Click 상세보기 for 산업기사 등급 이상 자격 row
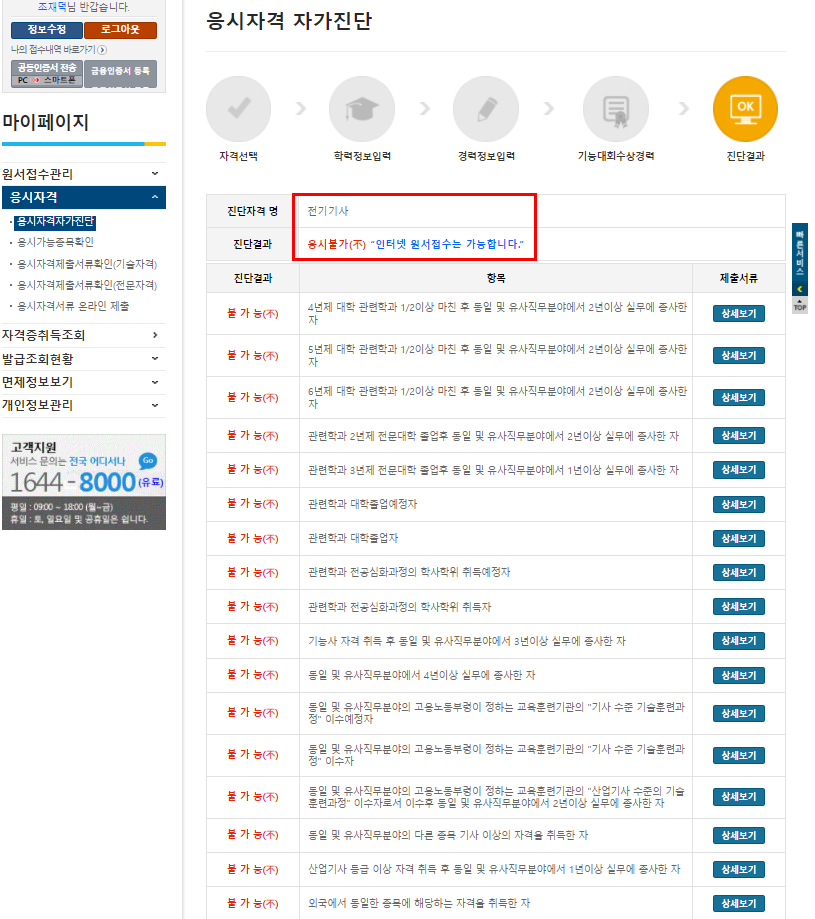The width and height of the screenshot is (815, 919). [x=738, y=869]
